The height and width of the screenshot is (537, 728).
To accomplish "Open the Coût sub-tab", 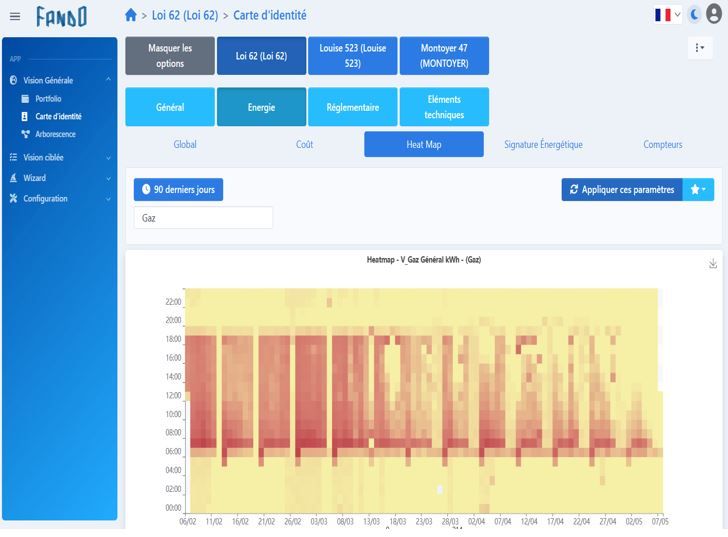I will tap(305, 144).
